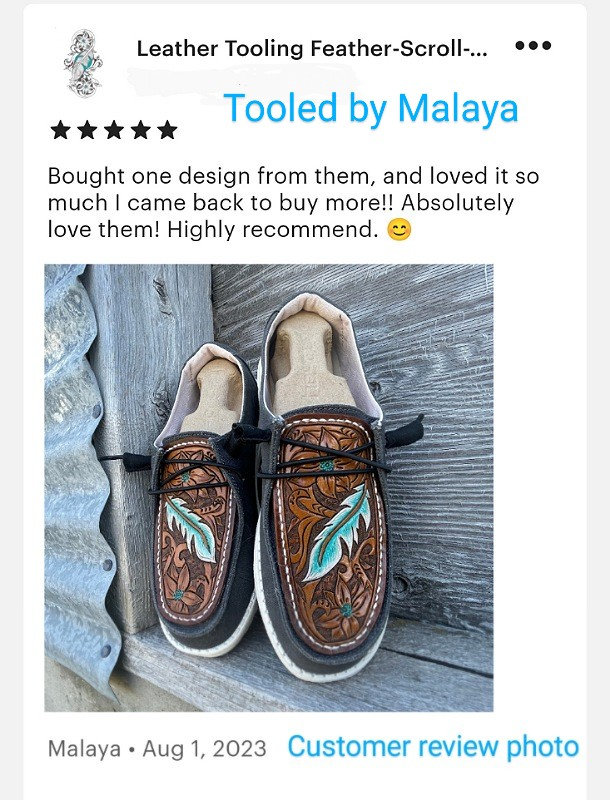Screen dimensions: 610x800
Task: Open the three-dot more options menu
Action: [x=533, y=46]
